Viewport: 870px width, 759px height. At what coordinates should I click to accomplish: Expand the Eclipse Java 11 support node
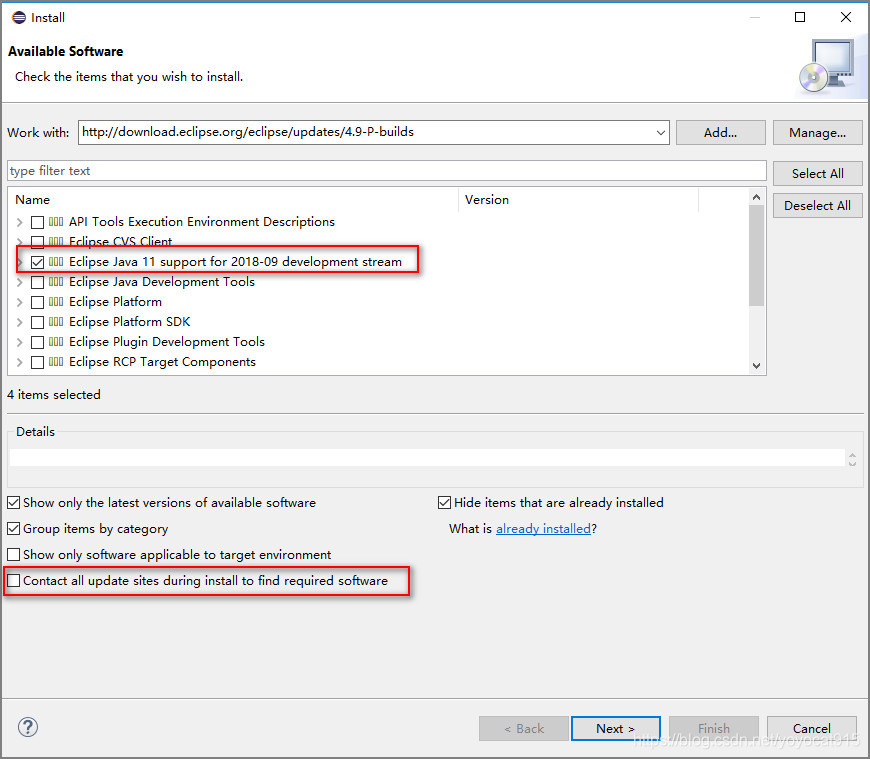point(19,262)
